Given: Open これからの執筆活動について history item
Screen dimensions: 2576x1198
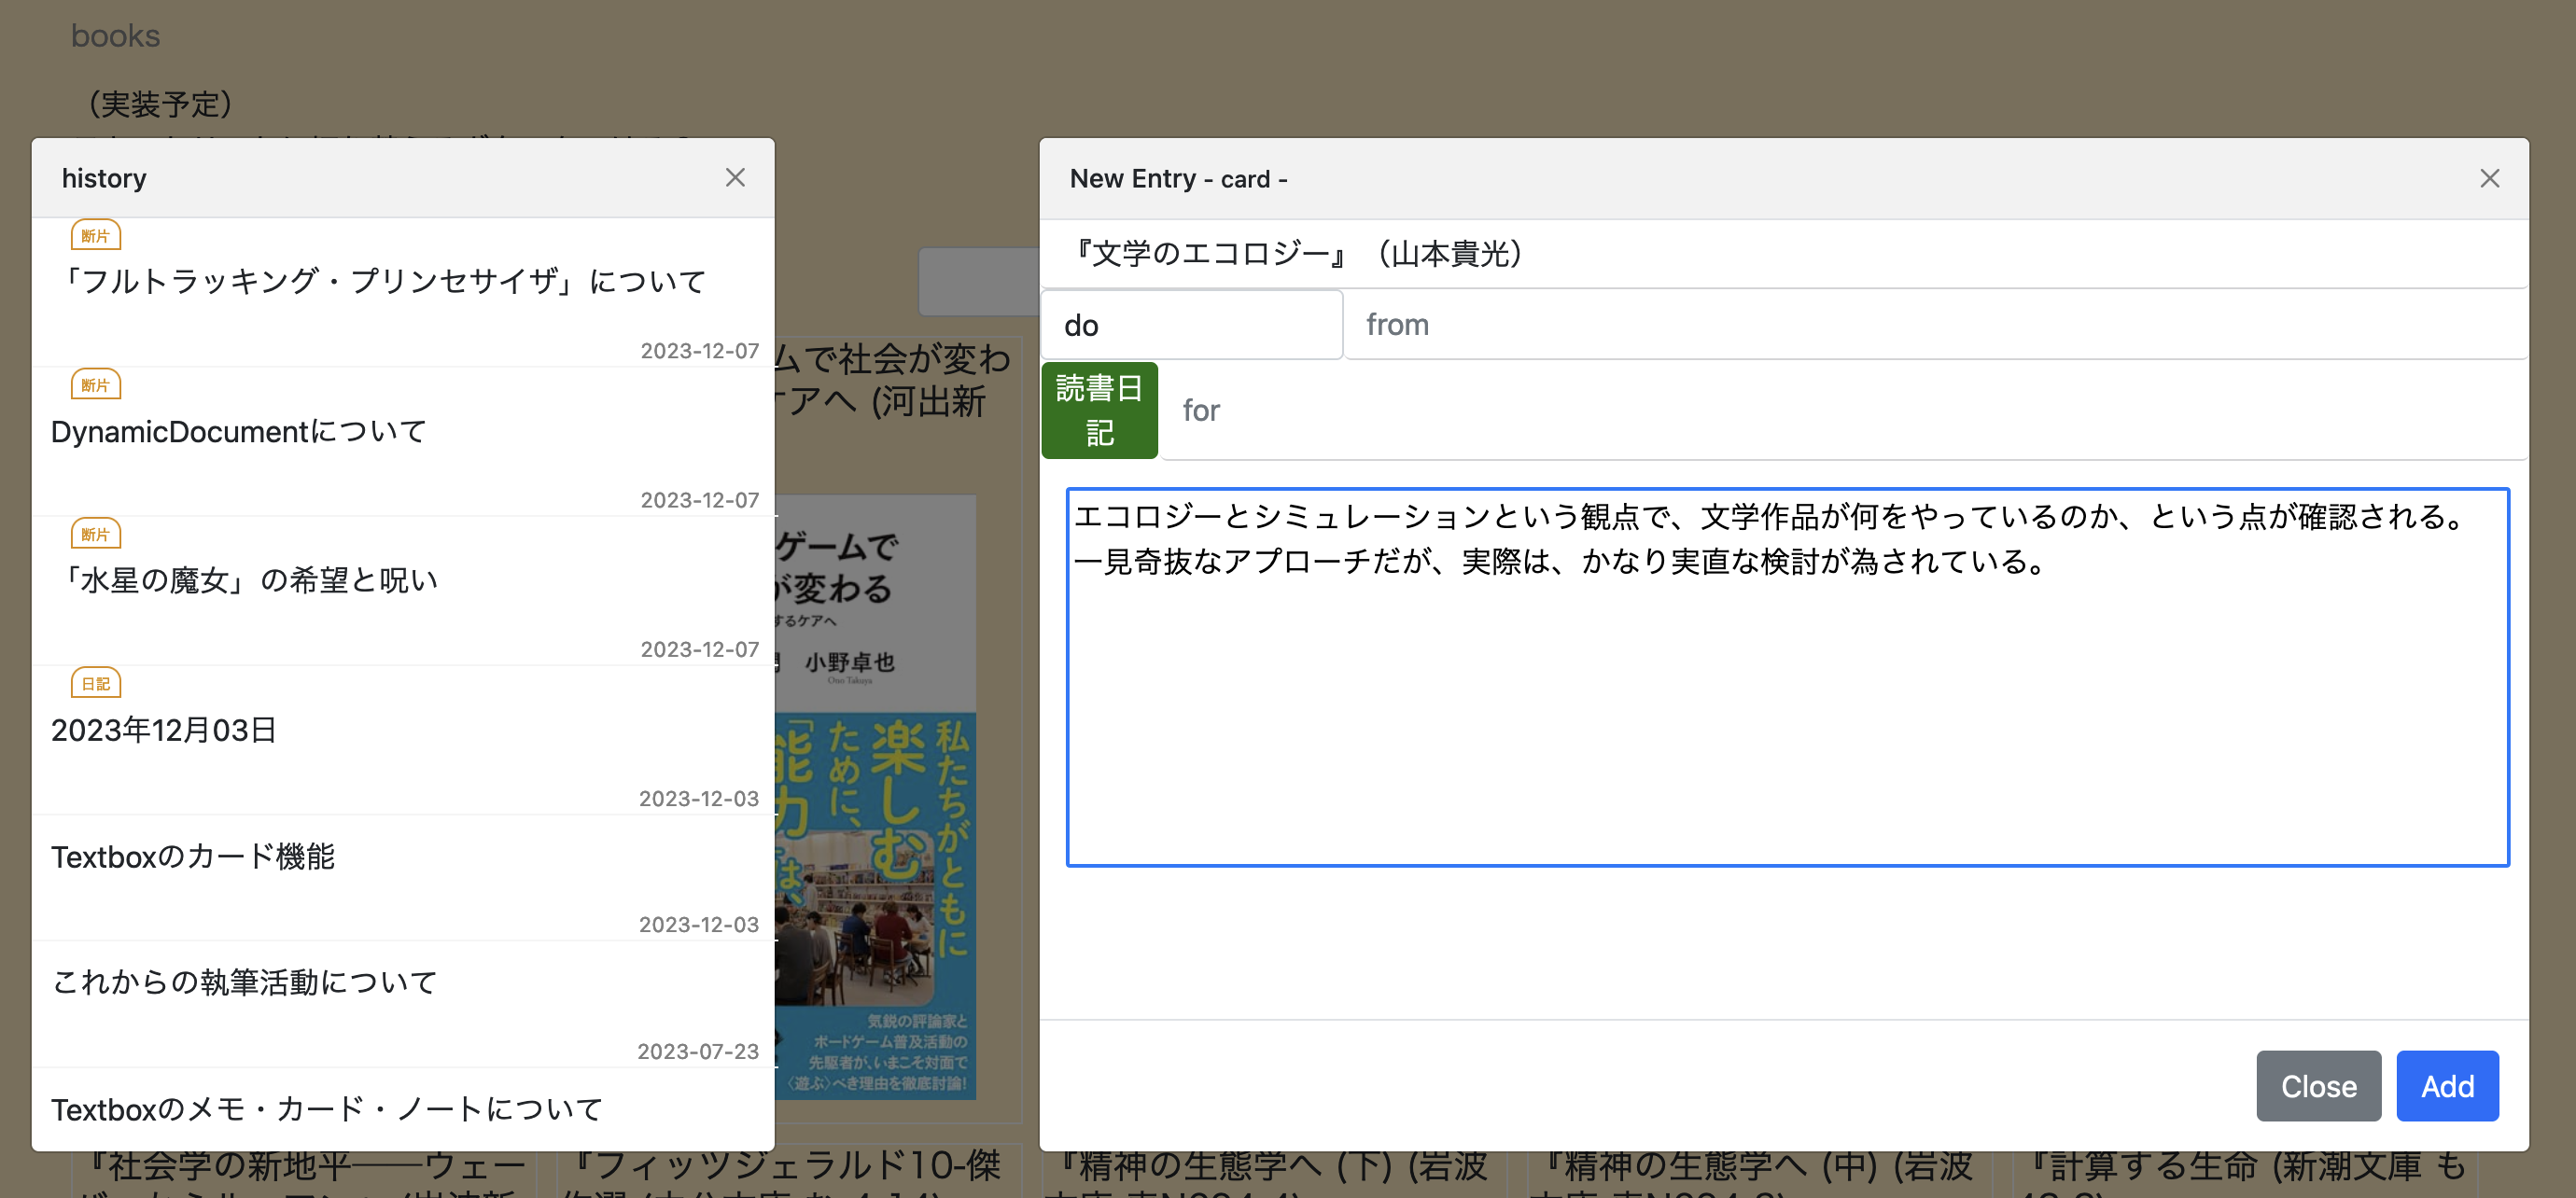Looking at the screenshot, I should tap(245, 983).
